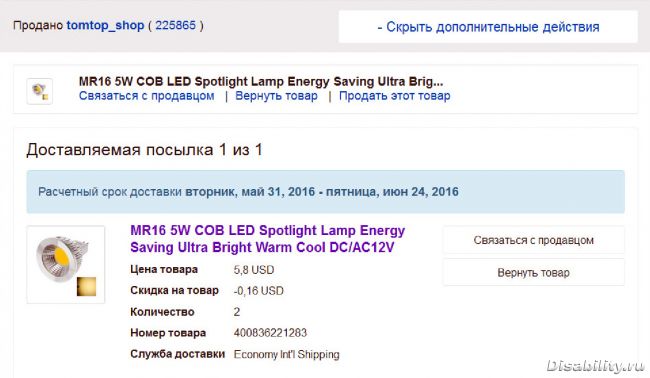View seller feedback score 225865
This screenshot has height=378, width=650.
click(x=175, y=25)
